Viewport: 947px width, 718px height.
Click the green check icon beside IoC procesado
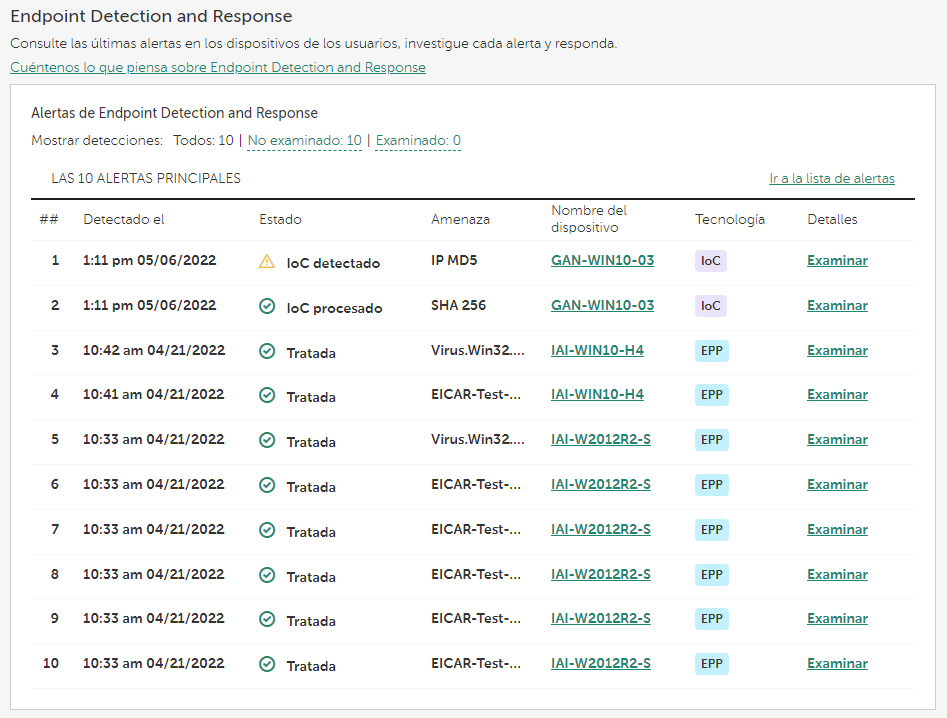pos(266,306)
